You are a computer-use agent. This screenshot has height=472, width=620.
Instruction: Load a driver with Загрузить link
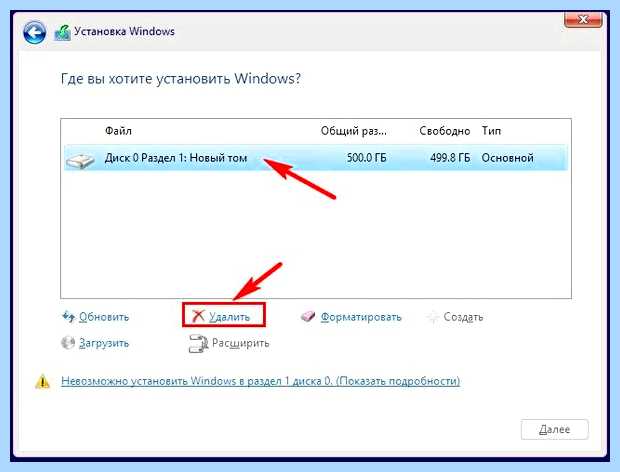104,343
